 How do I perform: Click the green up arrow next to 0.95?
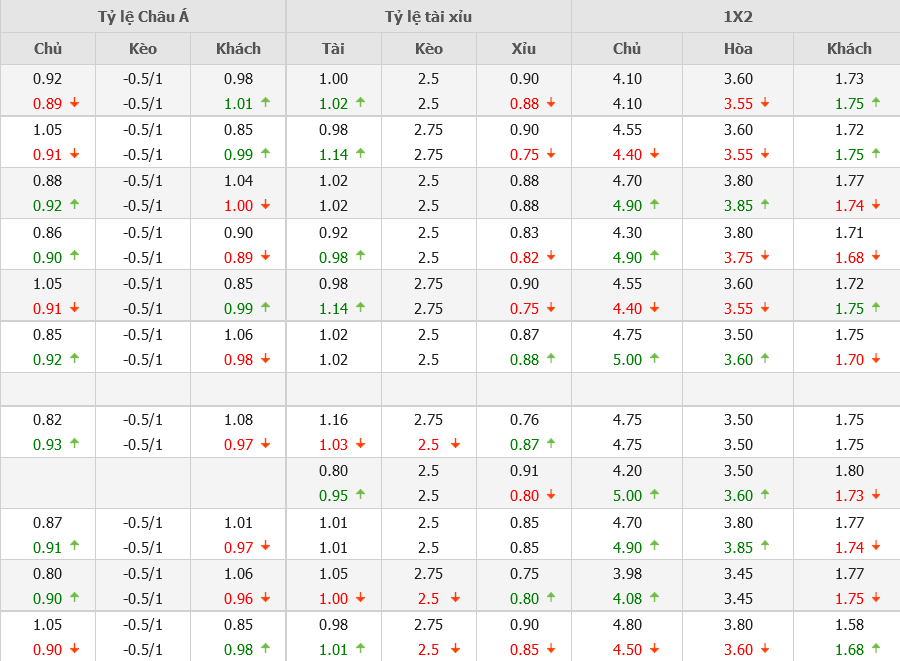[361, 494]
